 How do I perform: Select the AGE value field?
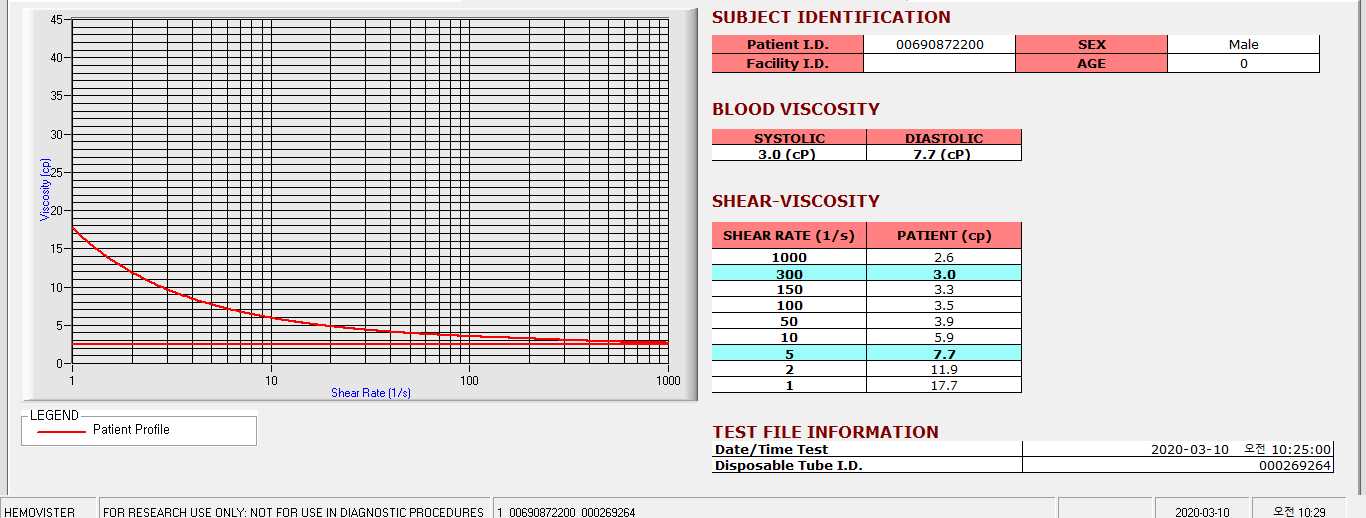coord(1244,63)
